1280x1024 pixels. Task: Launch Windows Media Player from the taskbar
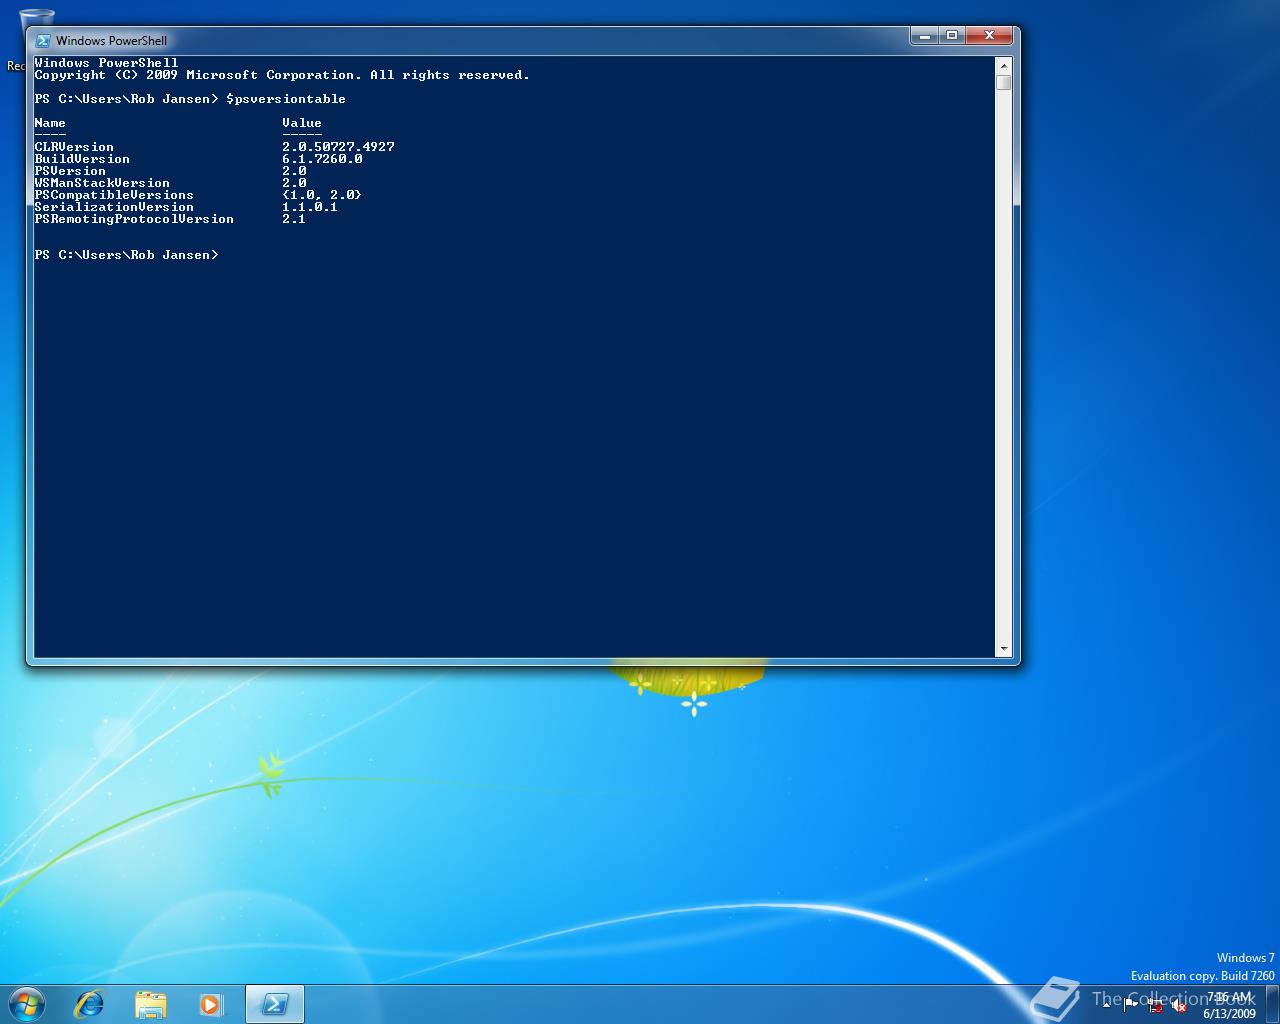coord(211,1004)
